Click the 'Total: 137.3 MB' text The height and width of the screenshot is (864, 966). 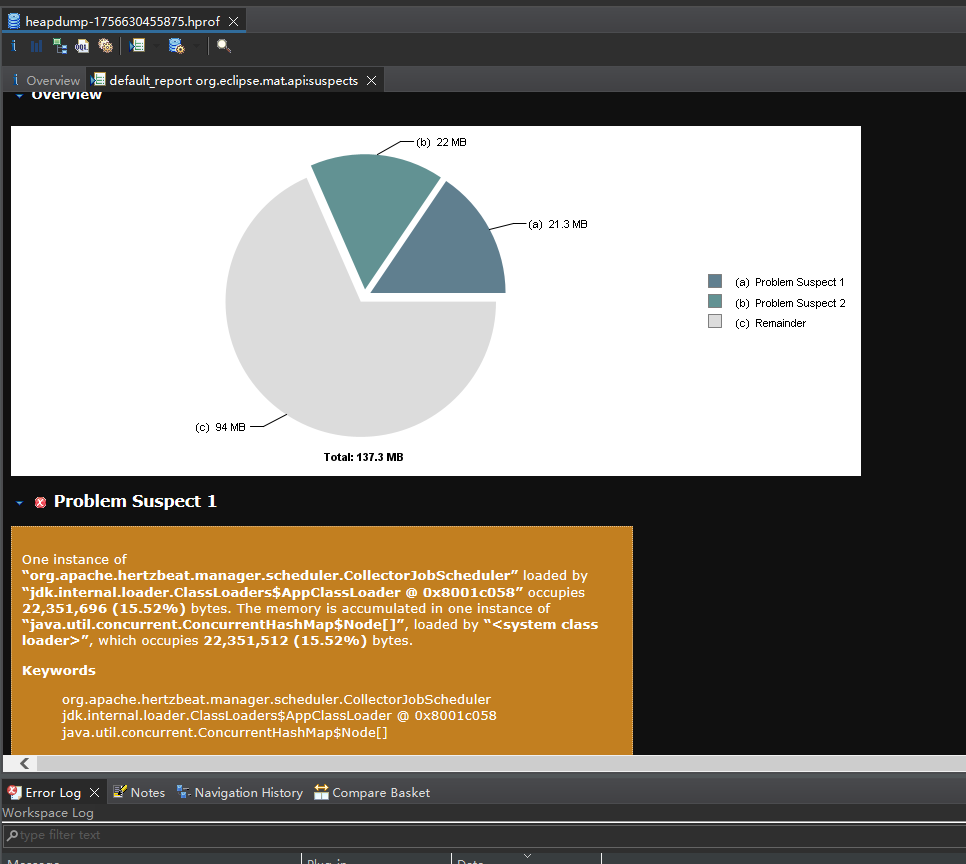tap(363, 457)
